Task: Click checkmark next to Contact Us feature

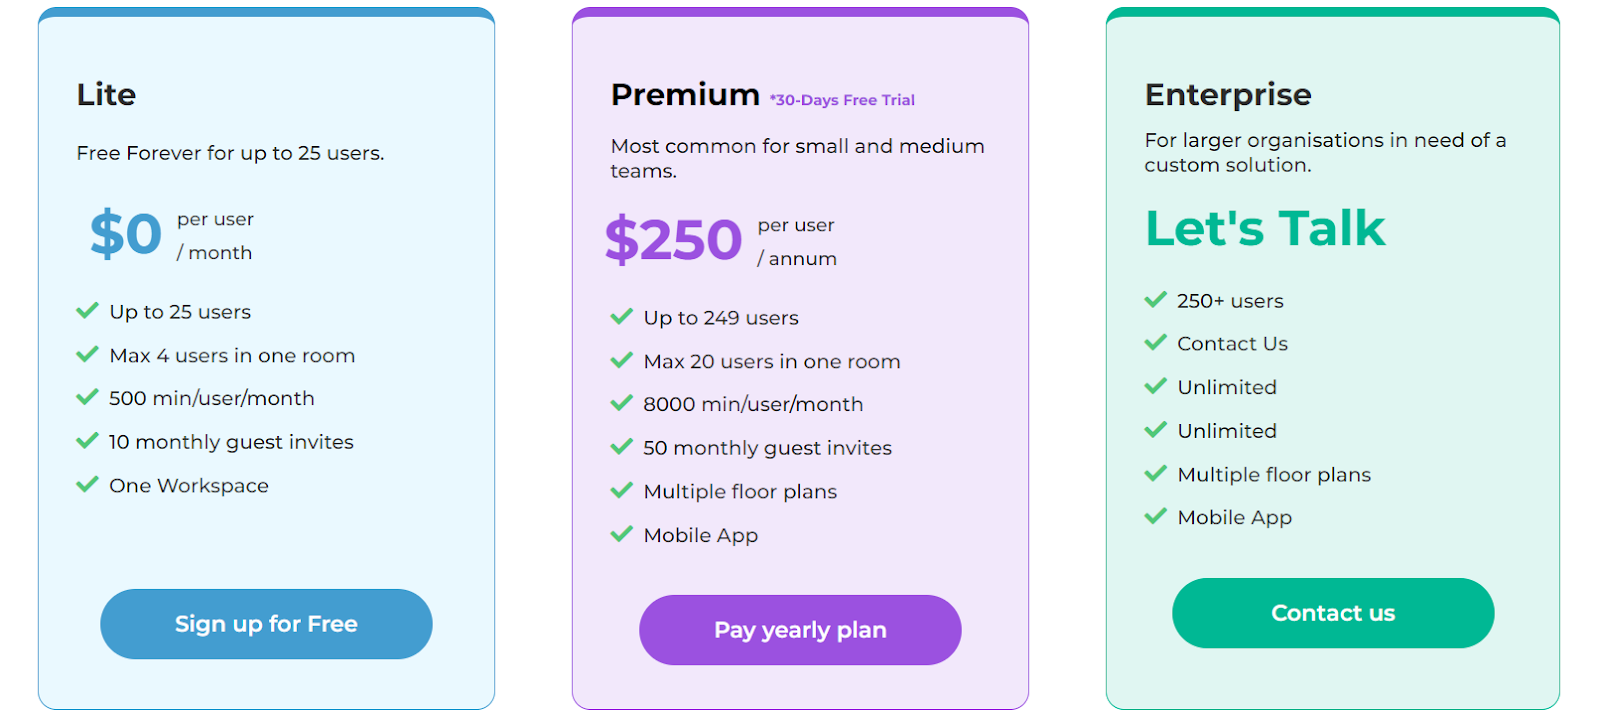Action: click(x=1156, y=343)
